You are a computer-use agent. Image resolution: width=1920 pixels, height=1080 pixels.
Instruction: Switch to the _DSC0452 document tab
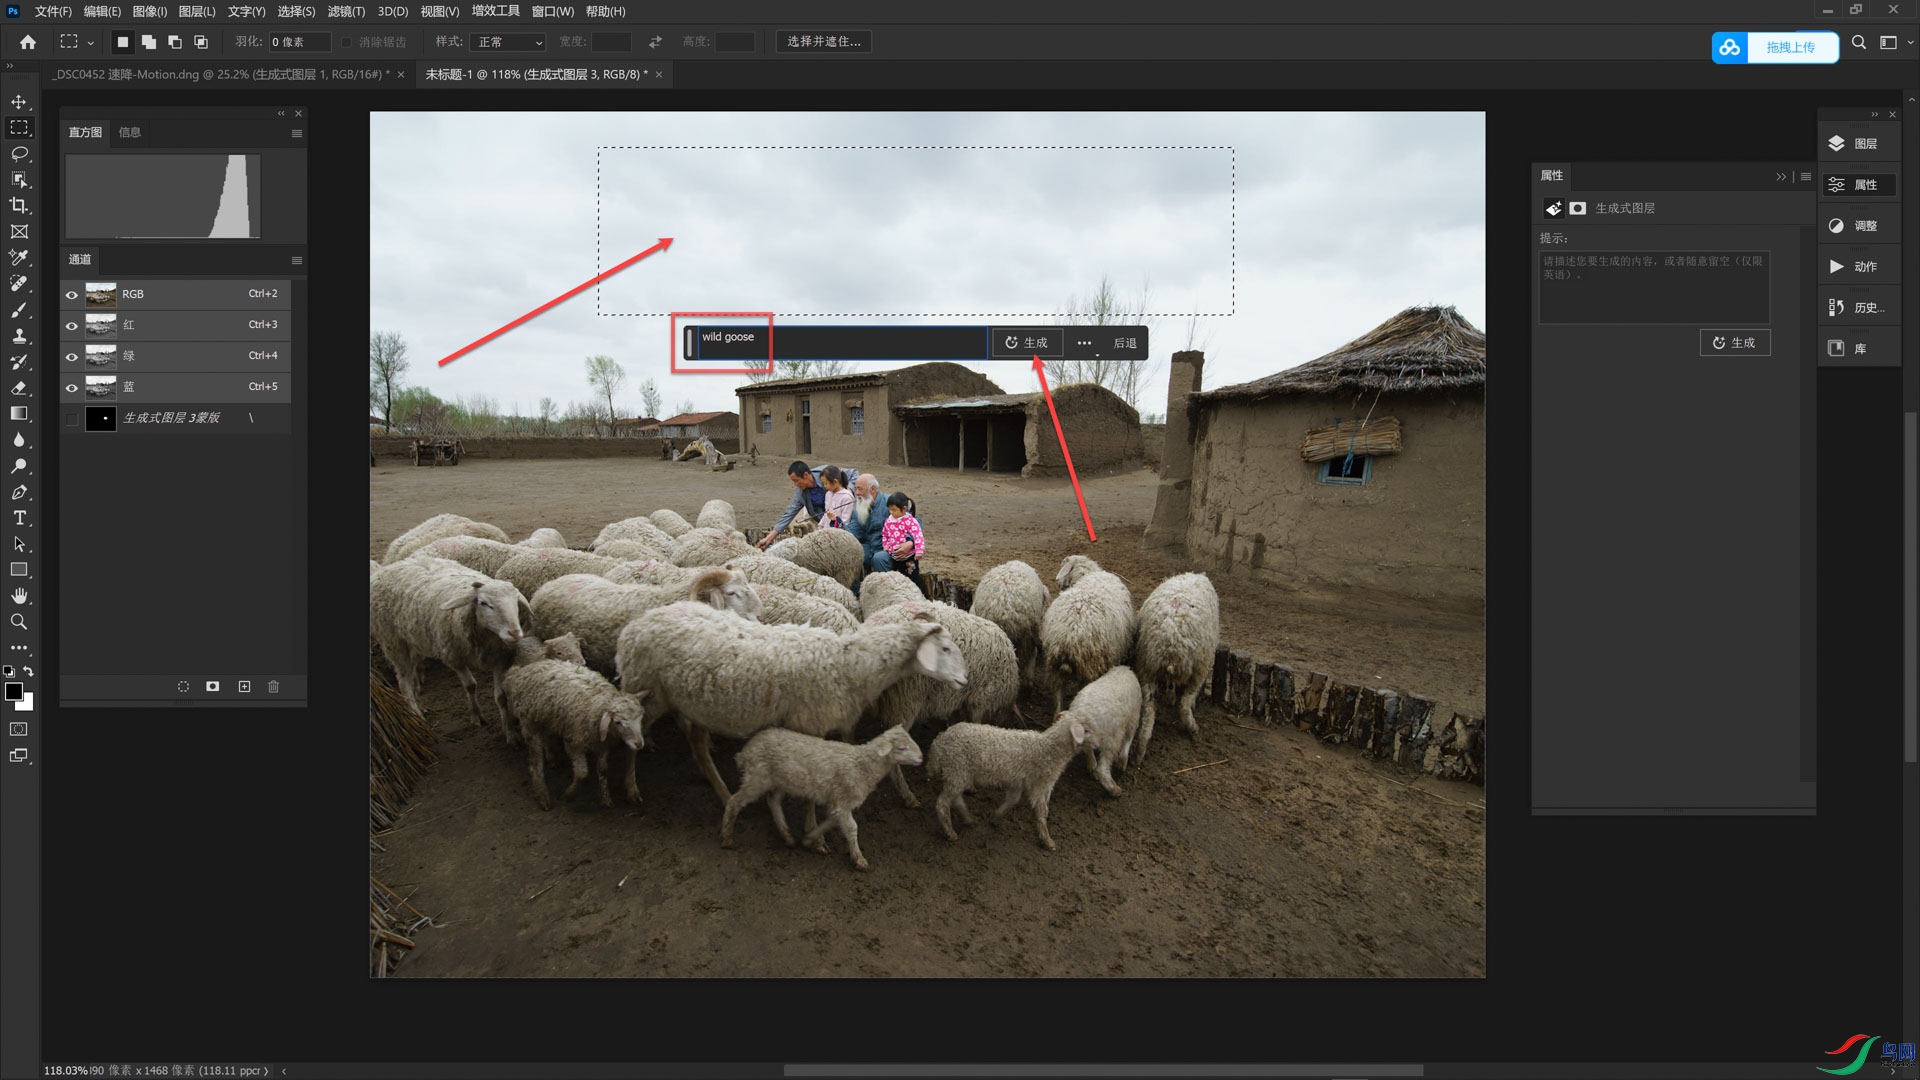pyautogui.click(x=221, y=74)
